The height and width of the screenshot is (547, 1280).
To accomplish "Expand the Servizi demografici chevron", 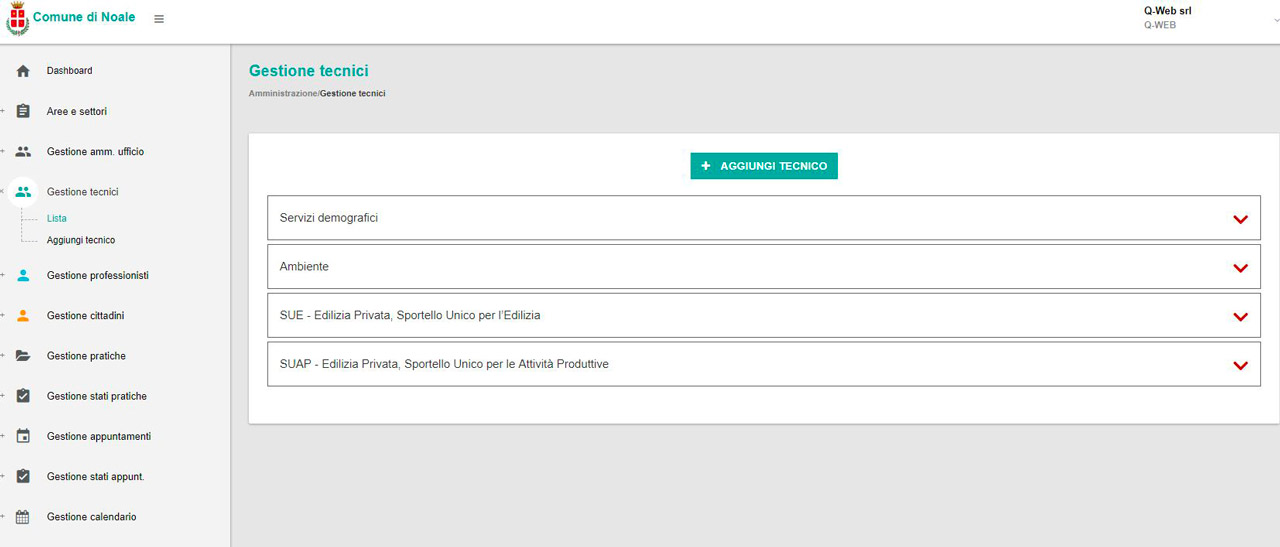I will coord(1240,219).
